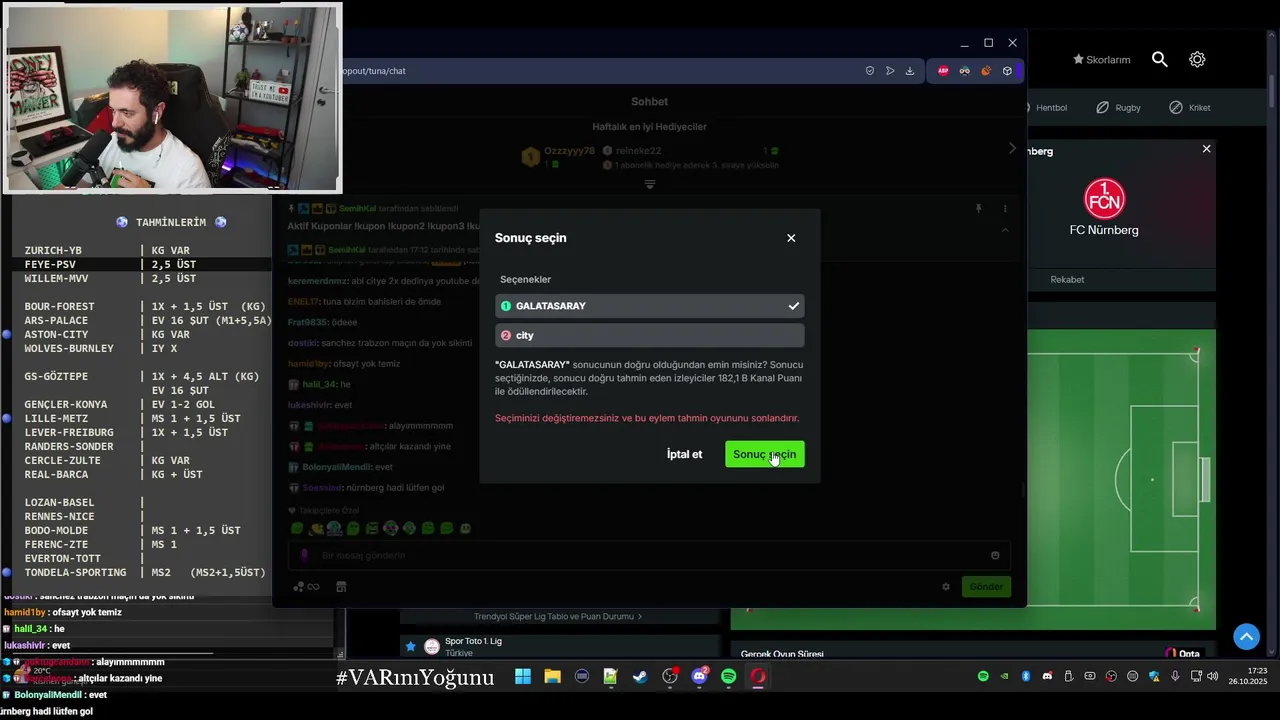Screen dimensions: 1280x720
Task: Open the scores site settings gear
Action: click(x=1197, y=59)
